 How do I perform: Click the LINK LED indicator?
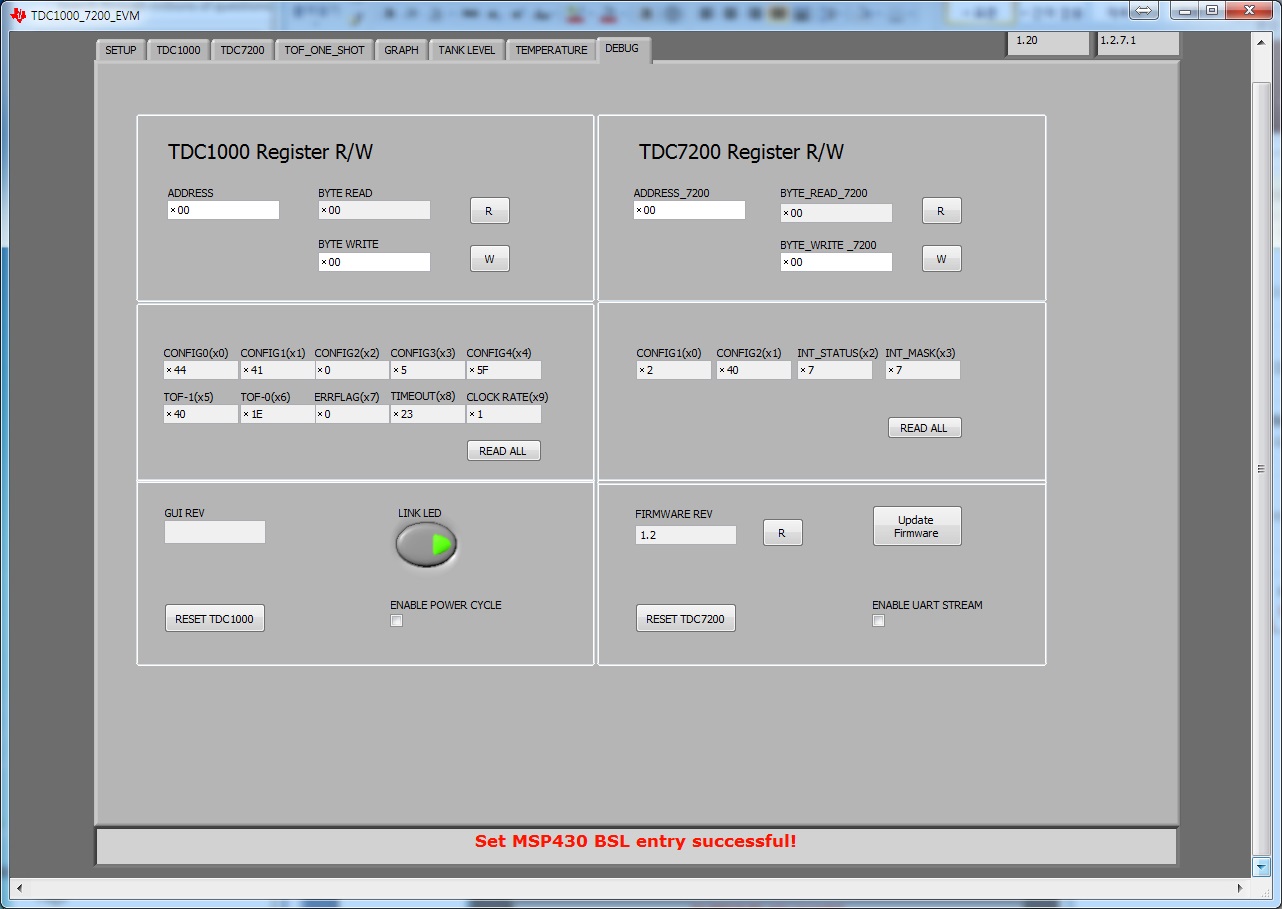tap(426, 544)
